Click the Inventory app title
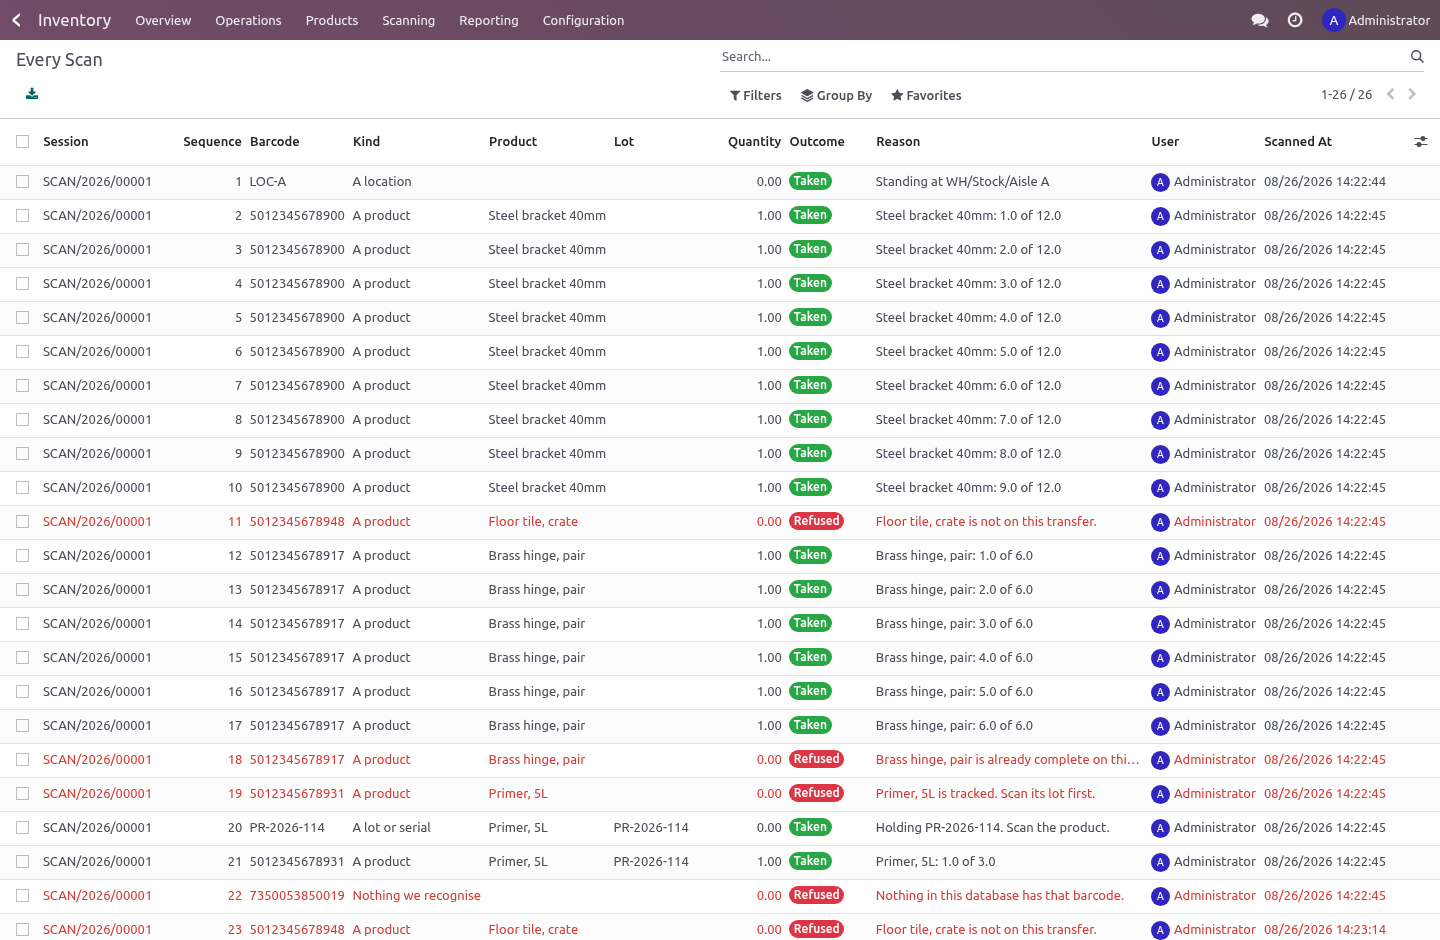This screenshot has width=1440, height=940. [x=74, y=20]
